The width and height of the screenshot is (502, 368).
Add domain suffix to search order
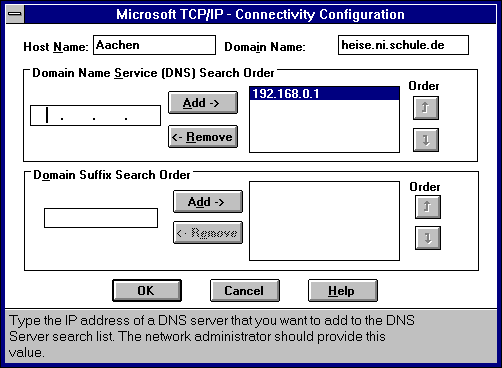point(208,202)
